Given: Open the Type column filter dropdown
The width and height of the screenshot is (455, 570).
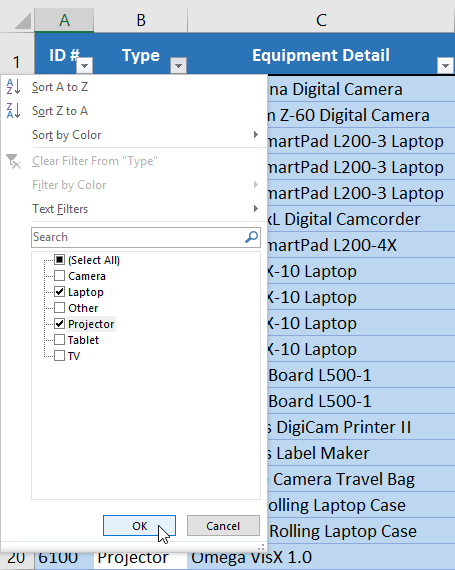Looking at the screenshot, I should [178, 66].
